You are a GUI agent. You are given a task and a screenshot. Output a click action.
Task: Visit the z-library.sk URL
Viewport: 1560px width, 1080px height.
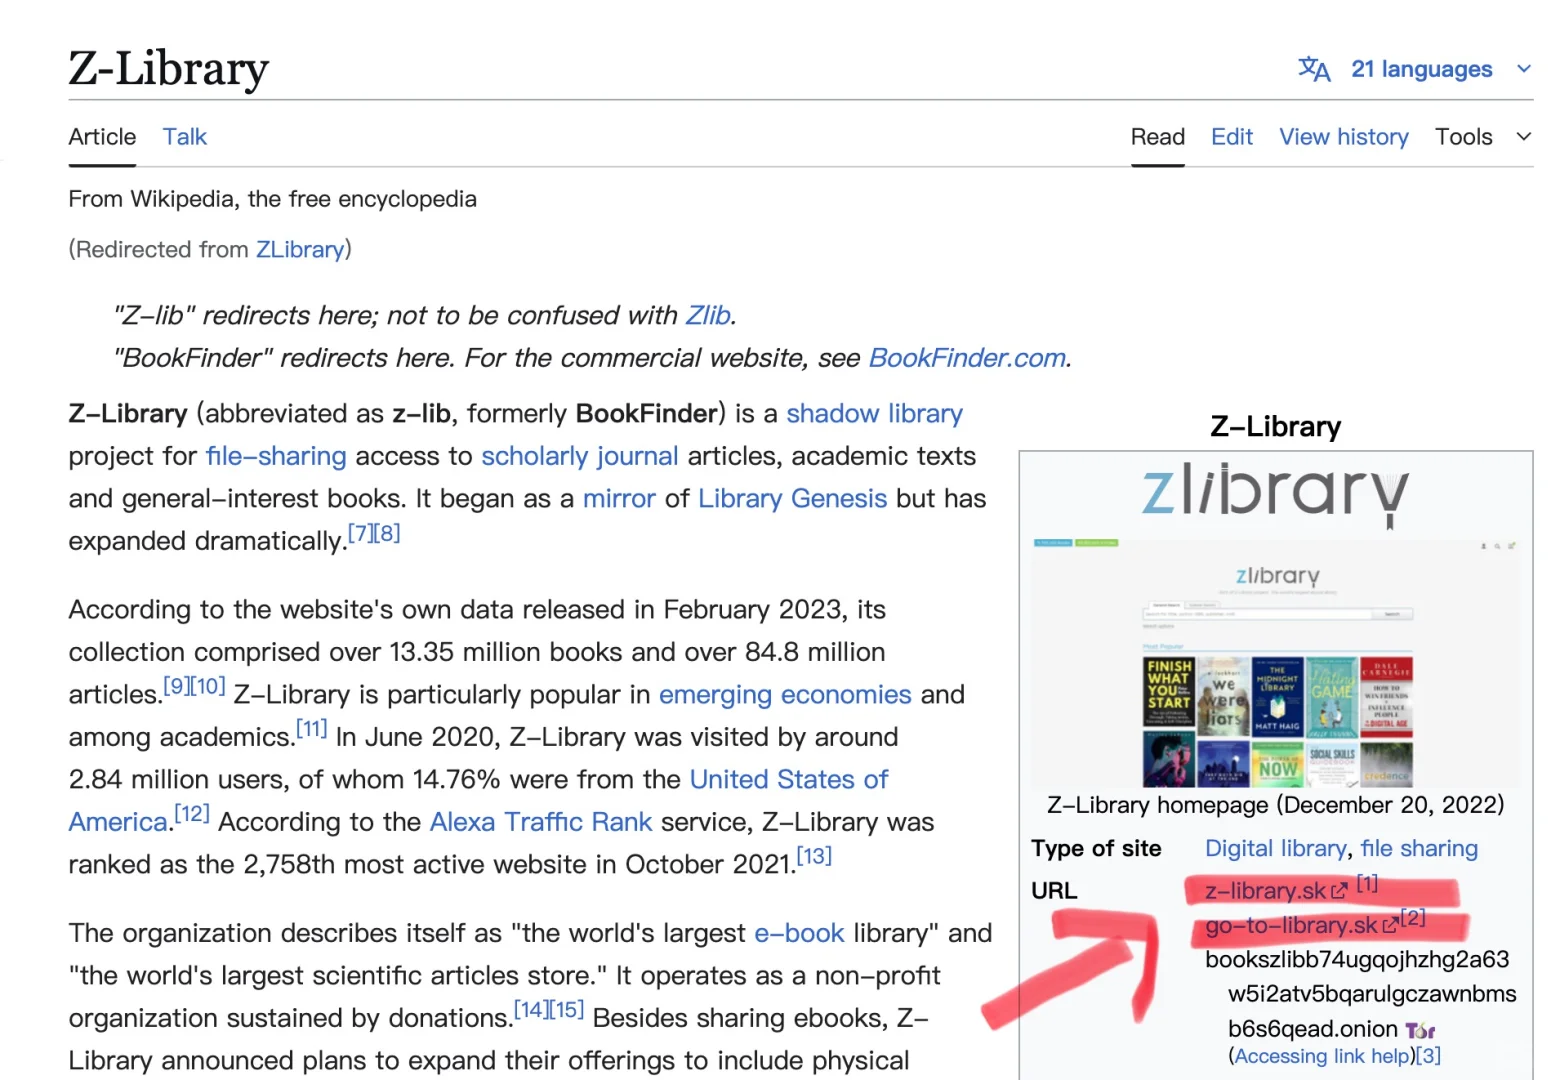[x=1265, y=891]
